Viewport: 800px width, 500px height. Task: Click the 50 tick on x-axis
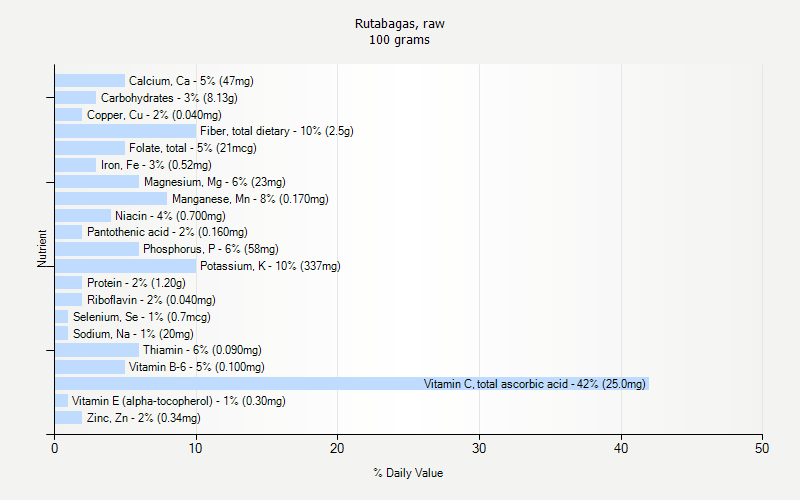[762, 450]
